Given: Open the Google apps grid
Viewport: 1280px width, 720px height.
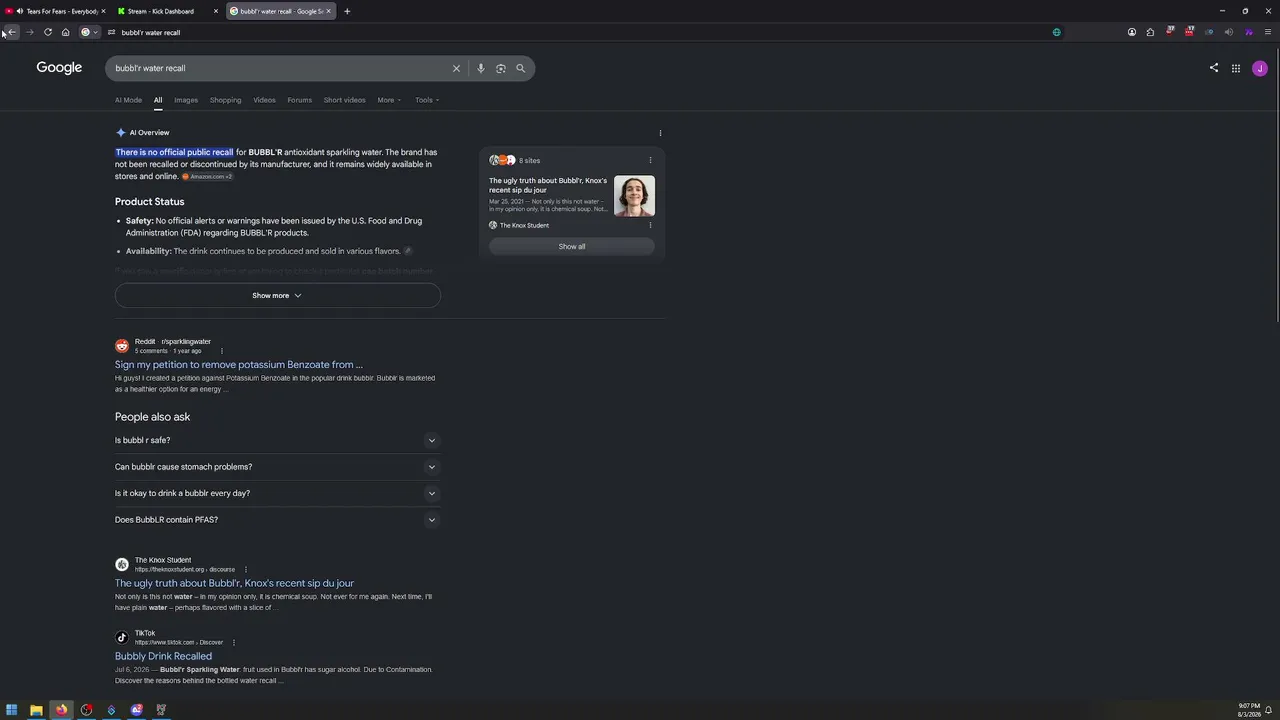Looking at the screenshot, I should click(x=1236, y=68).
